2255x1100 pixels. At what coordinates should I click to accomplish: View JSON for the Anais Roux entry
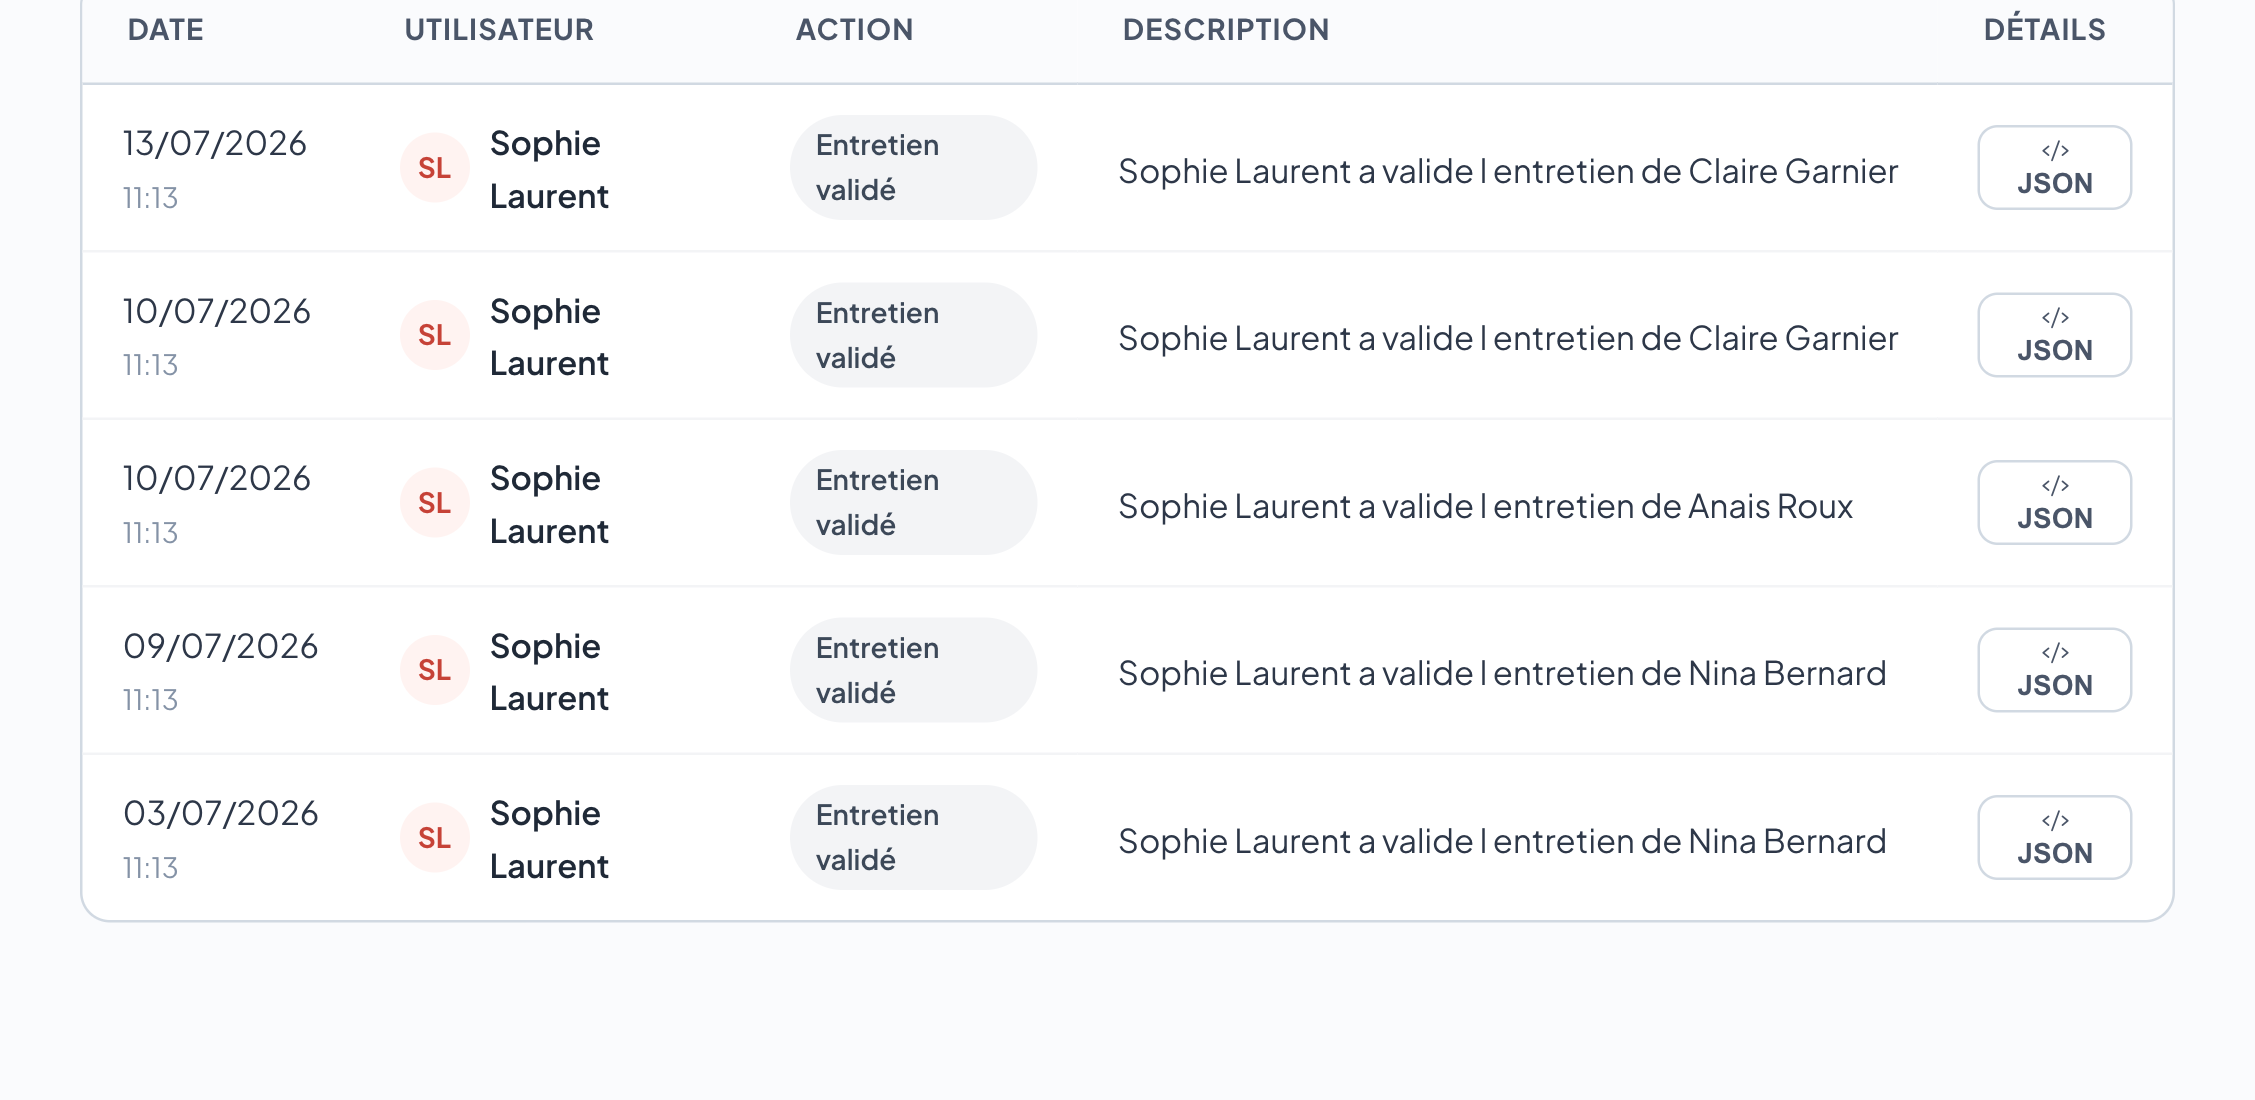tap(2054, 503)
